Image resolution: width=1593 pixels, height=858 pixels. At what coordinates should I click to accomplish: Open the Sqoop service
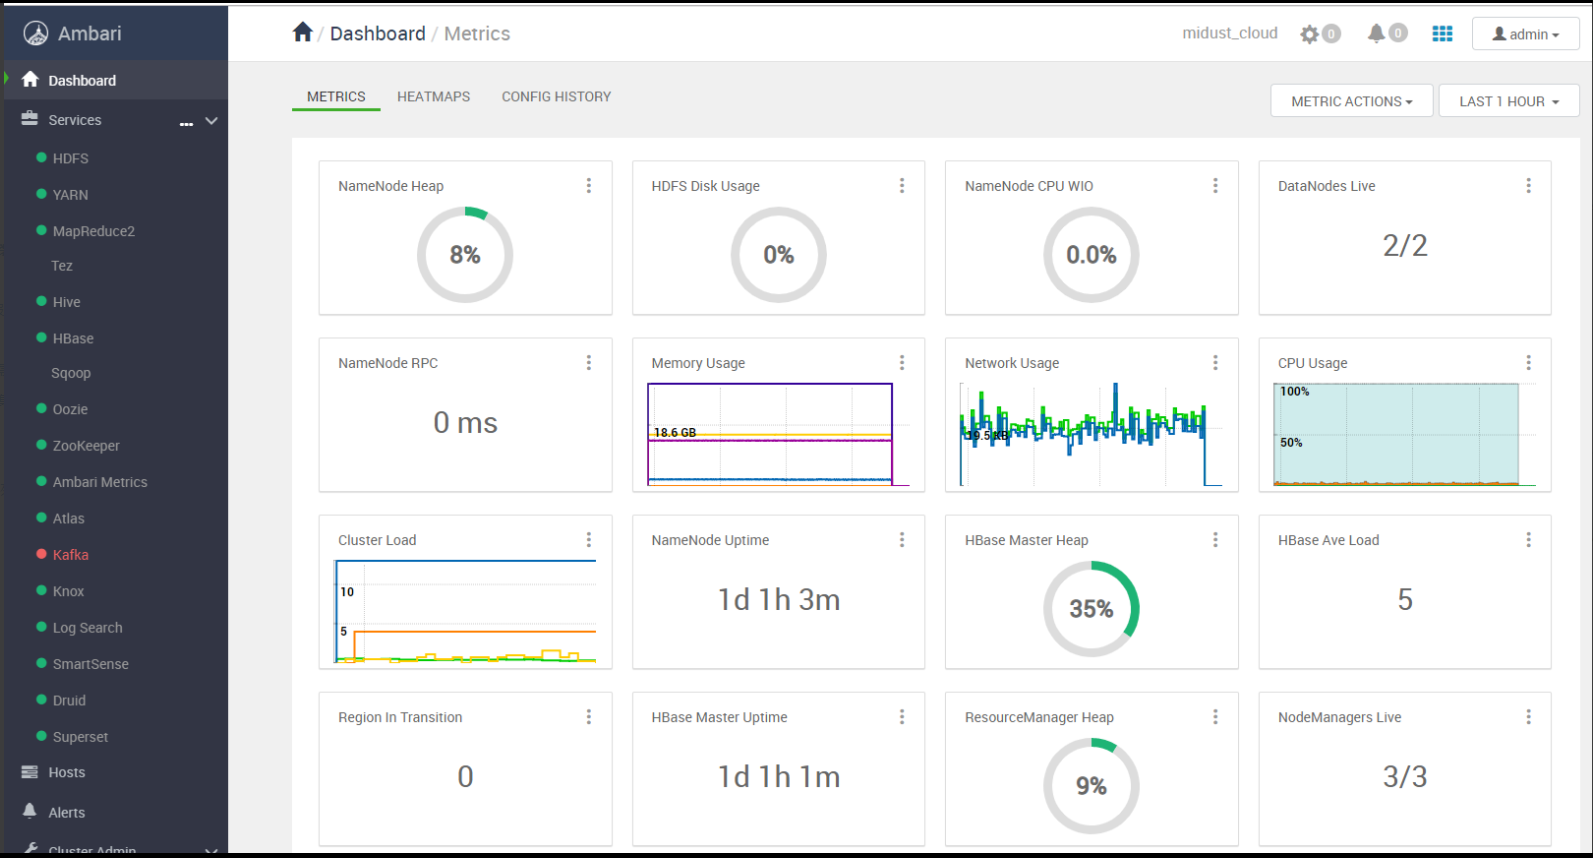(x=71, y=373)
